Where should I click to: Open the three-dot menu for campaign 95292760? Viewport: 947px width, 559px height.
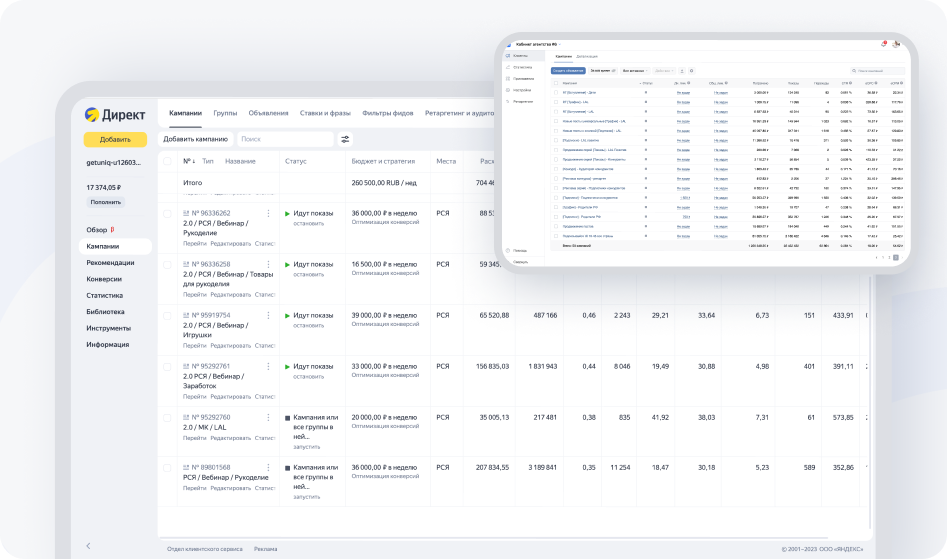pos(268,417)
